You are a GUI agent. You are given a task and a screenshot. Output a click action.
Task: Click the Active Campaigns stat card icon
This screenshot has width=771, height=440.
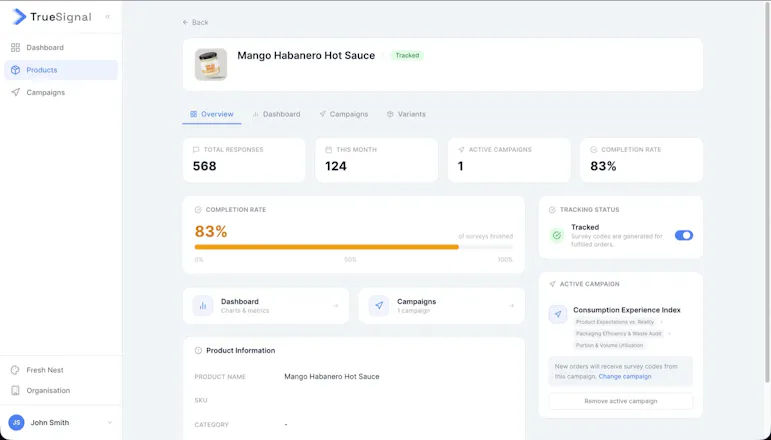[x=461, y=149]
